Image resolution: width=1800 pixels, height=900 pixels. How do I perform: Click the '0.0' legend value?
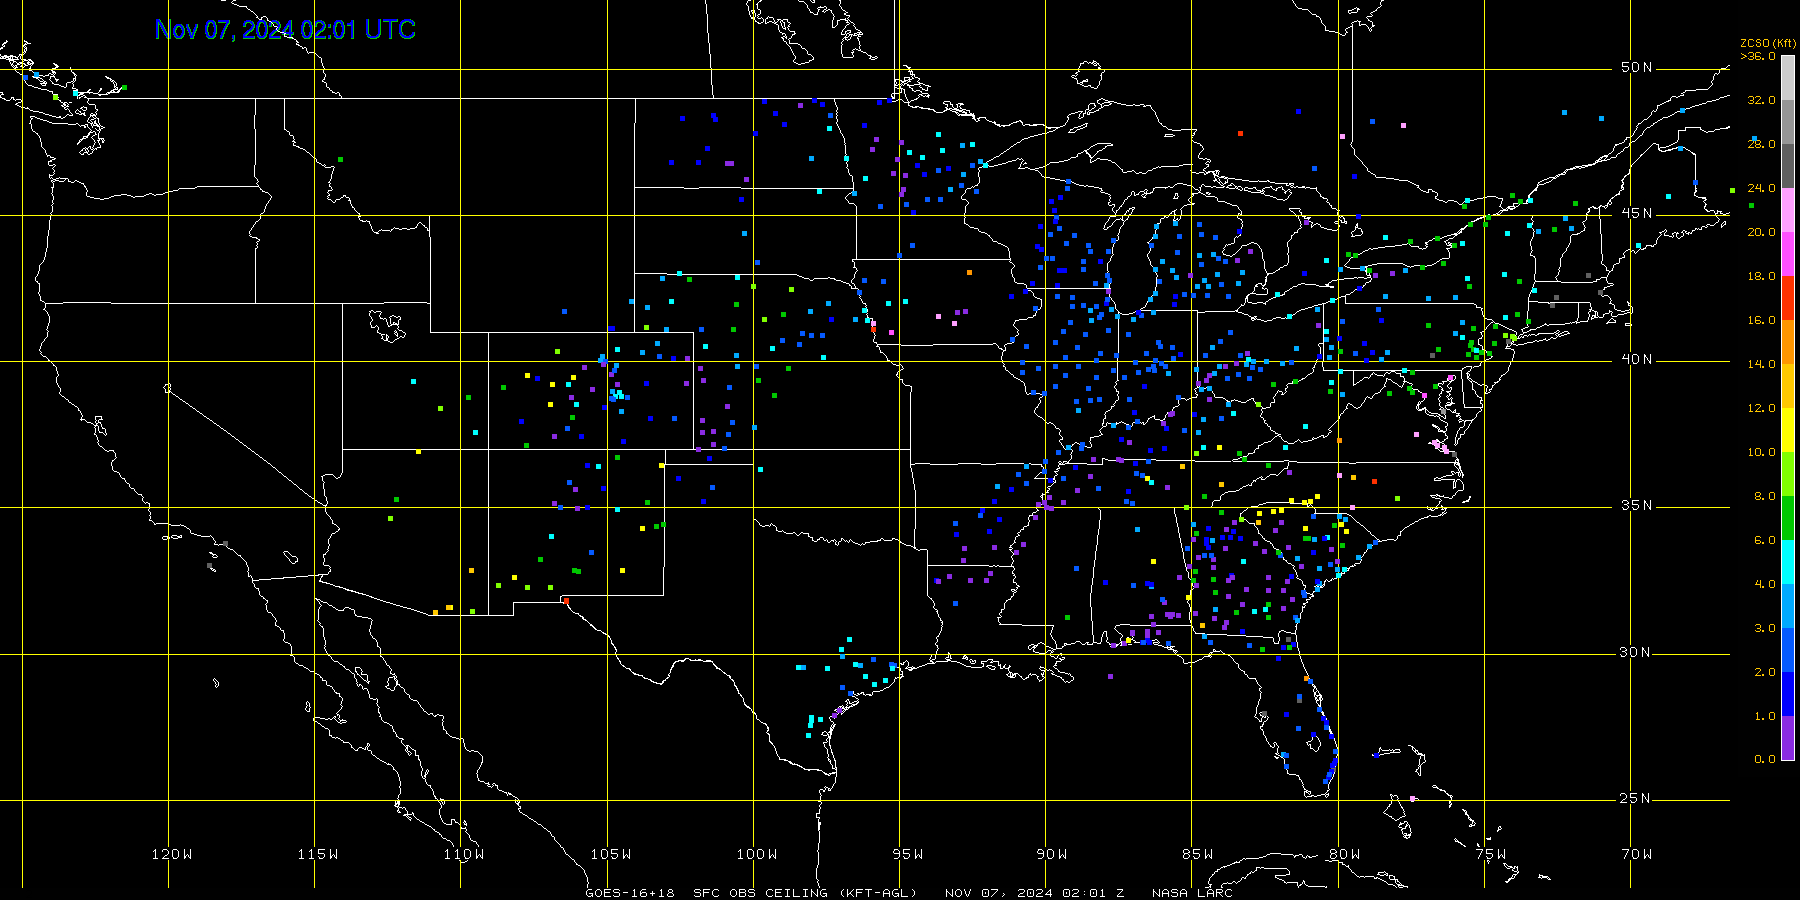coord(1765,759)
